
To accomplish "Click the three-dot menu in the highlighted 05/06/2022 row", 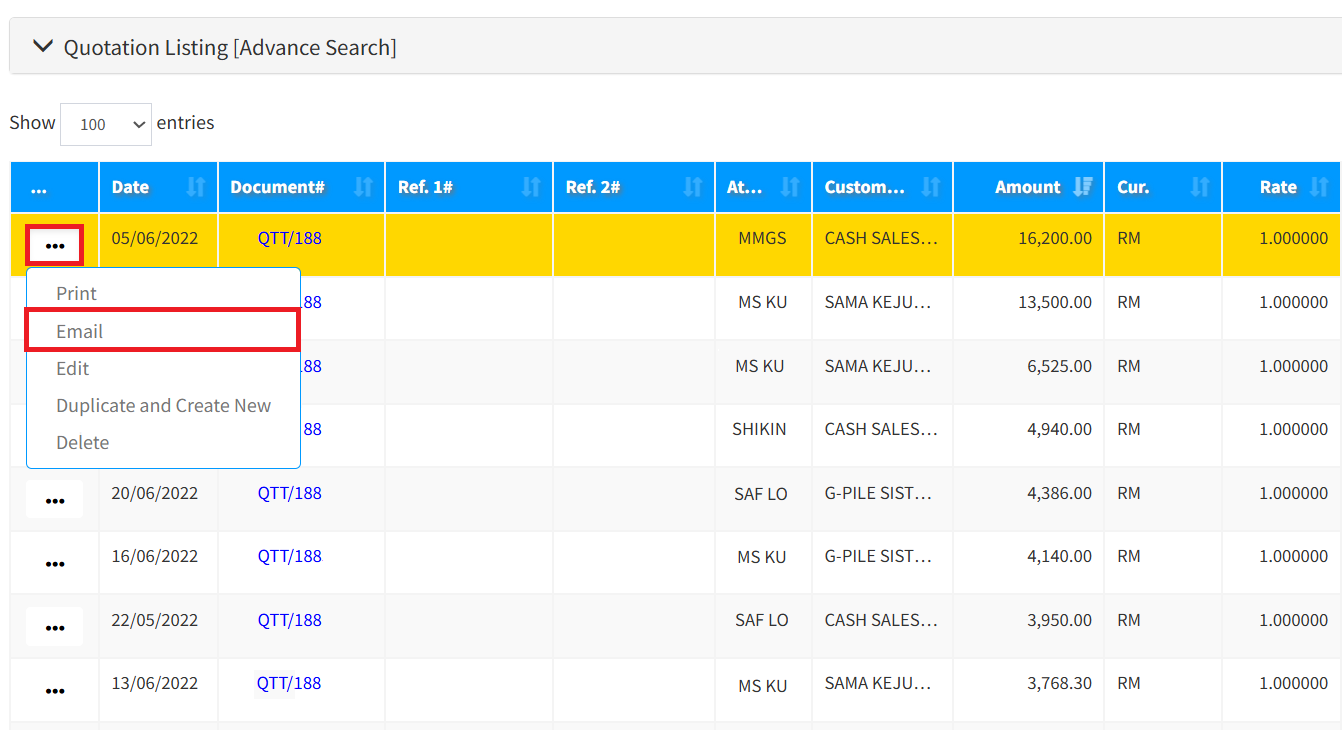I will pos(55,246).
